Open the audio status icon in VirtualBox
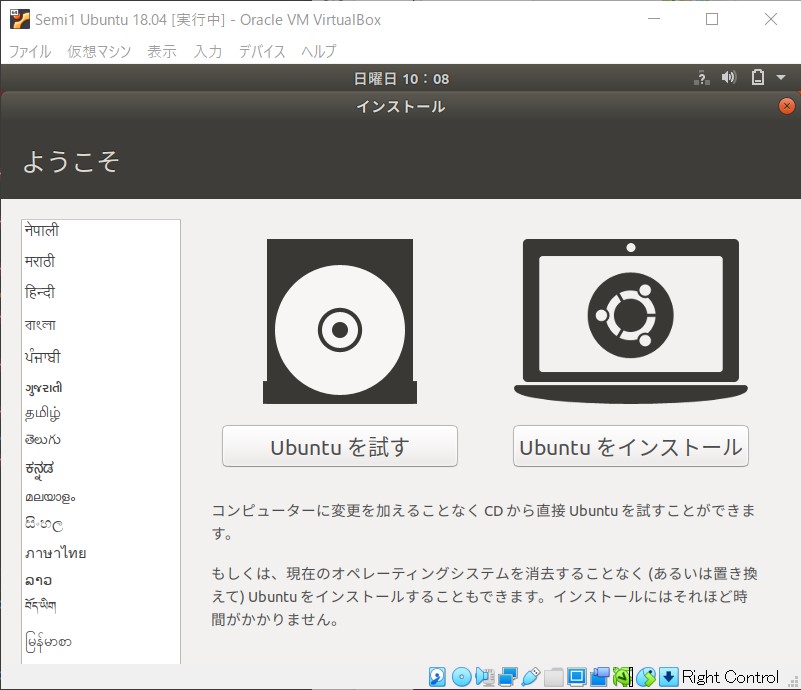801x690 pixels. coord(484,677)
